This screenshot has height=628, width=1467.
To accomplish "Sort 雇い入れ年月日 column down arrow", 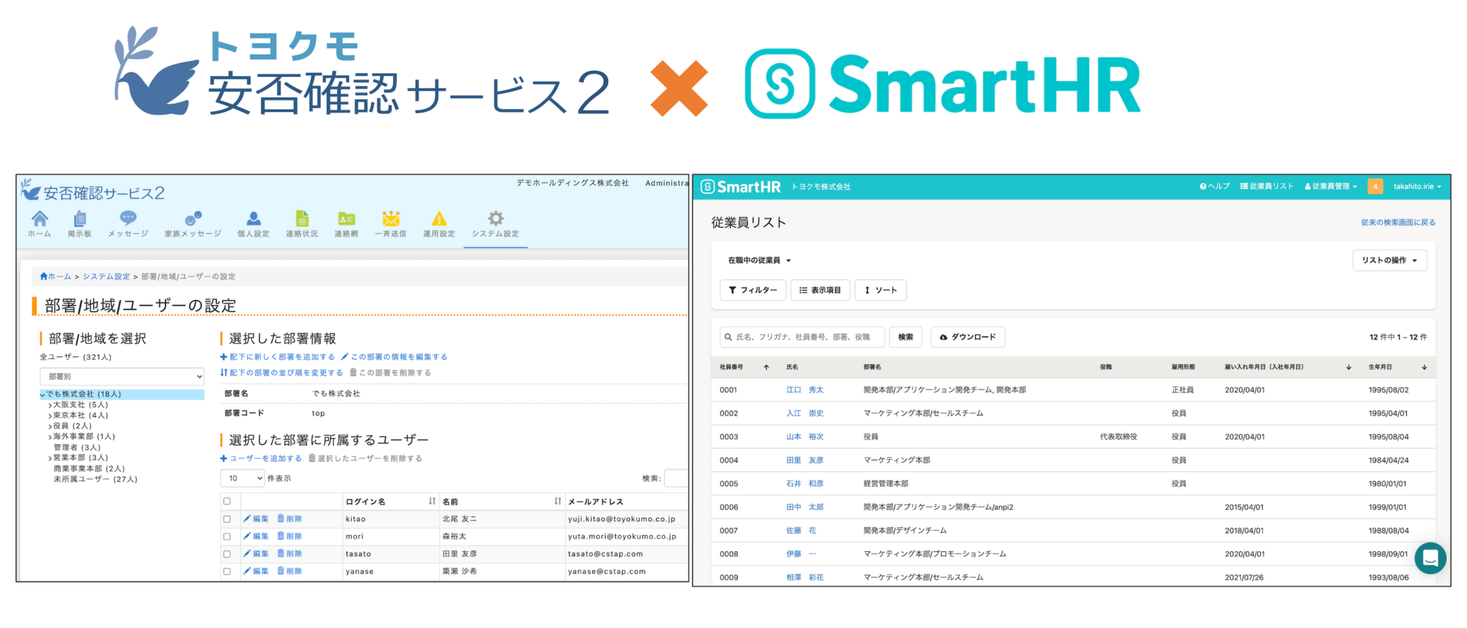I will (1348, 367).
